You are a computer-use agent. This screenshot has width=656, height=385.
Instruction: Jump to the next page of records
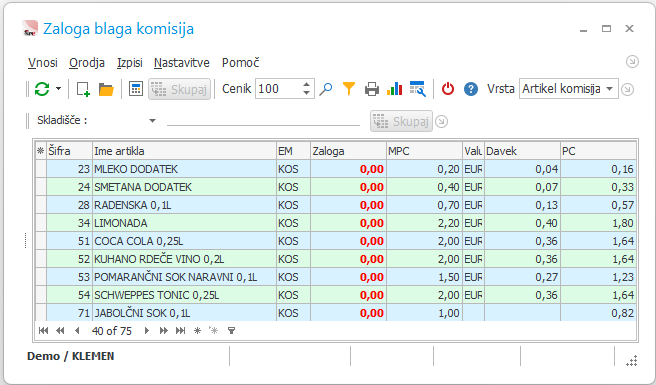164,331
